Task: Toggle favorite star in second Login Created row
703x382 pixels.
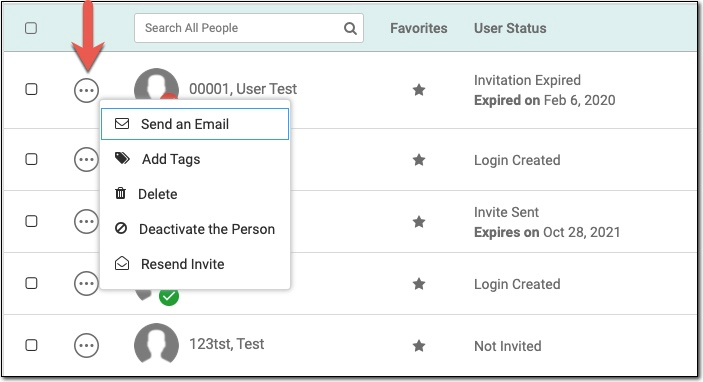Action: coord(419,283)
